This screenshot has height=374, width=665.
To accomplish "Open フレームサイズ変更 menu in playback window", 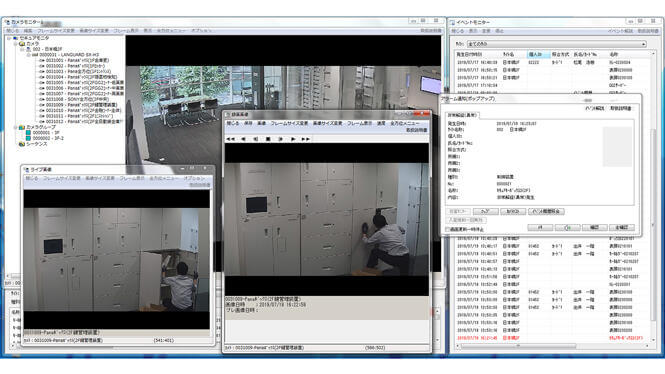I will point(289,123).
